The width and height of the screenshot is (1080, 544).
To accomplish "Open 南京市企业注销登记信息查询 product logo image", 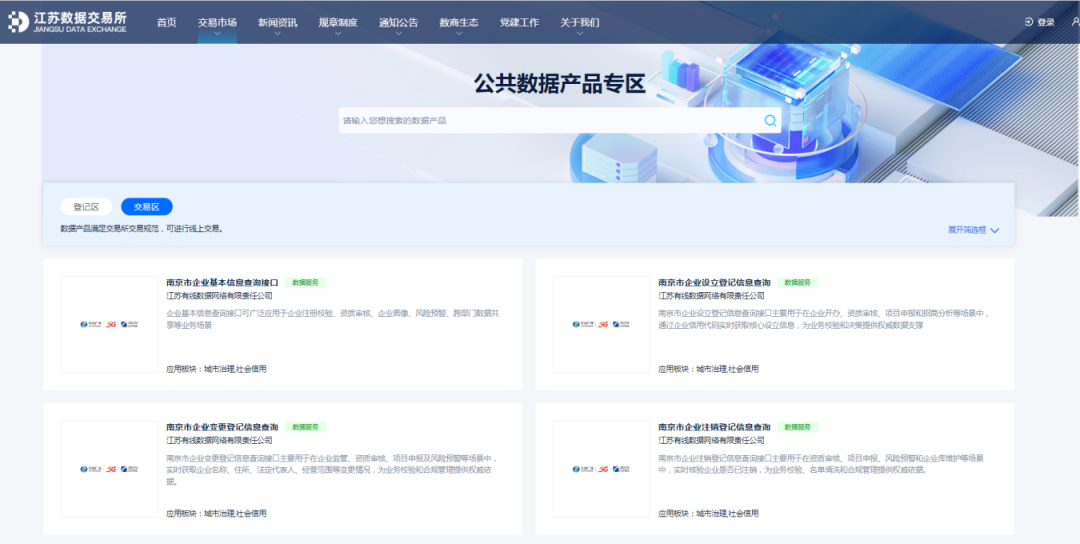I will pos(601,468).
